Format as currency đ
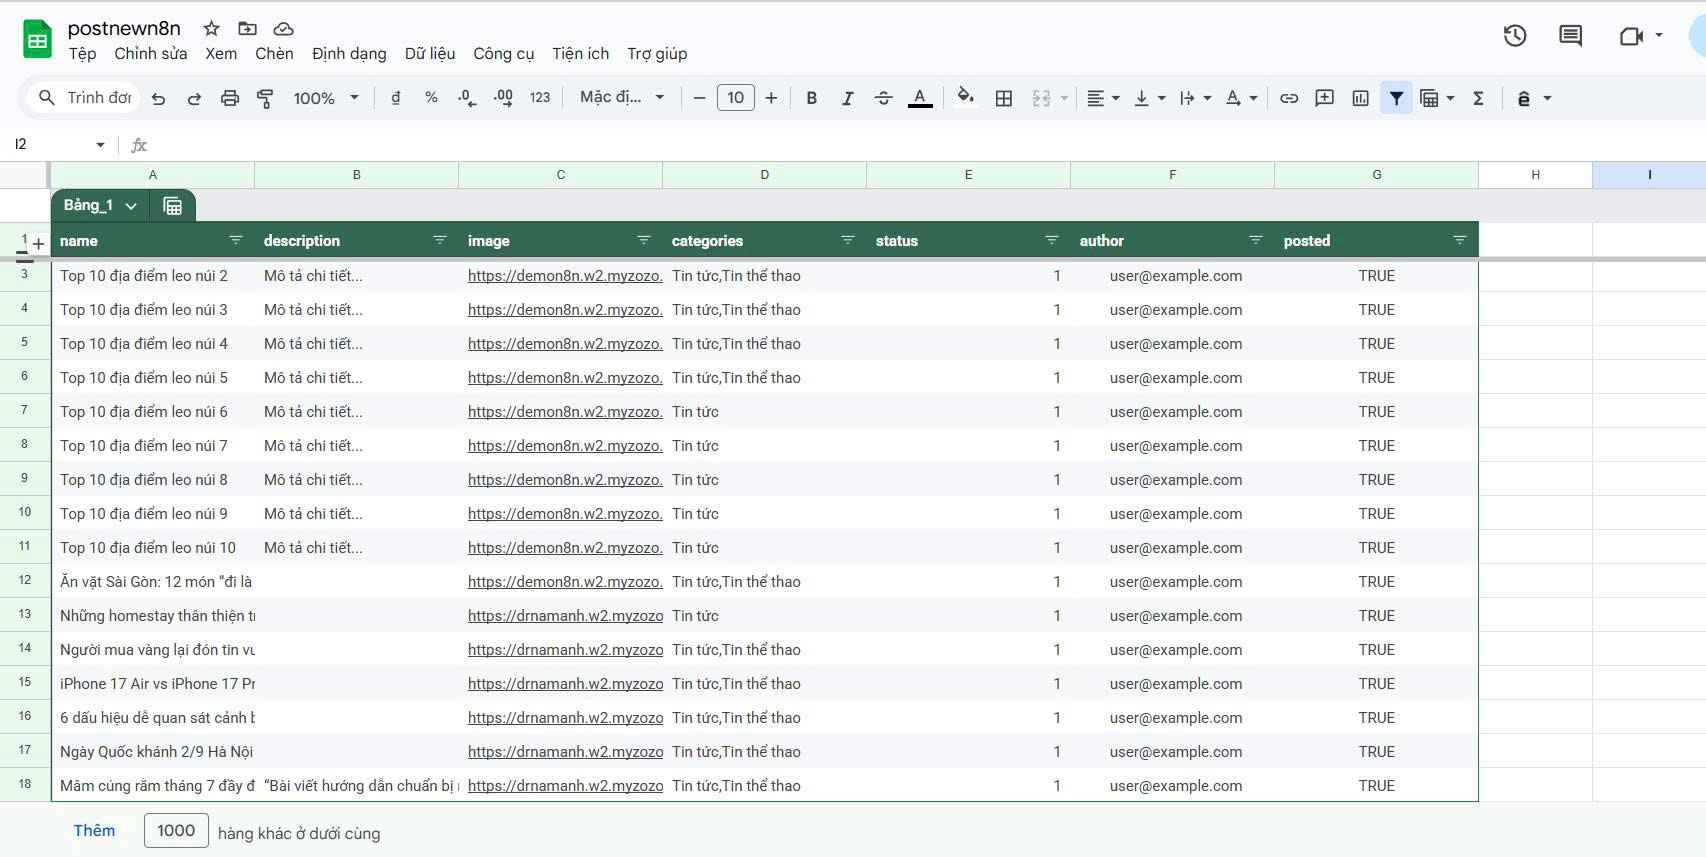This screenshot has height=857, width=1706. 396,98
